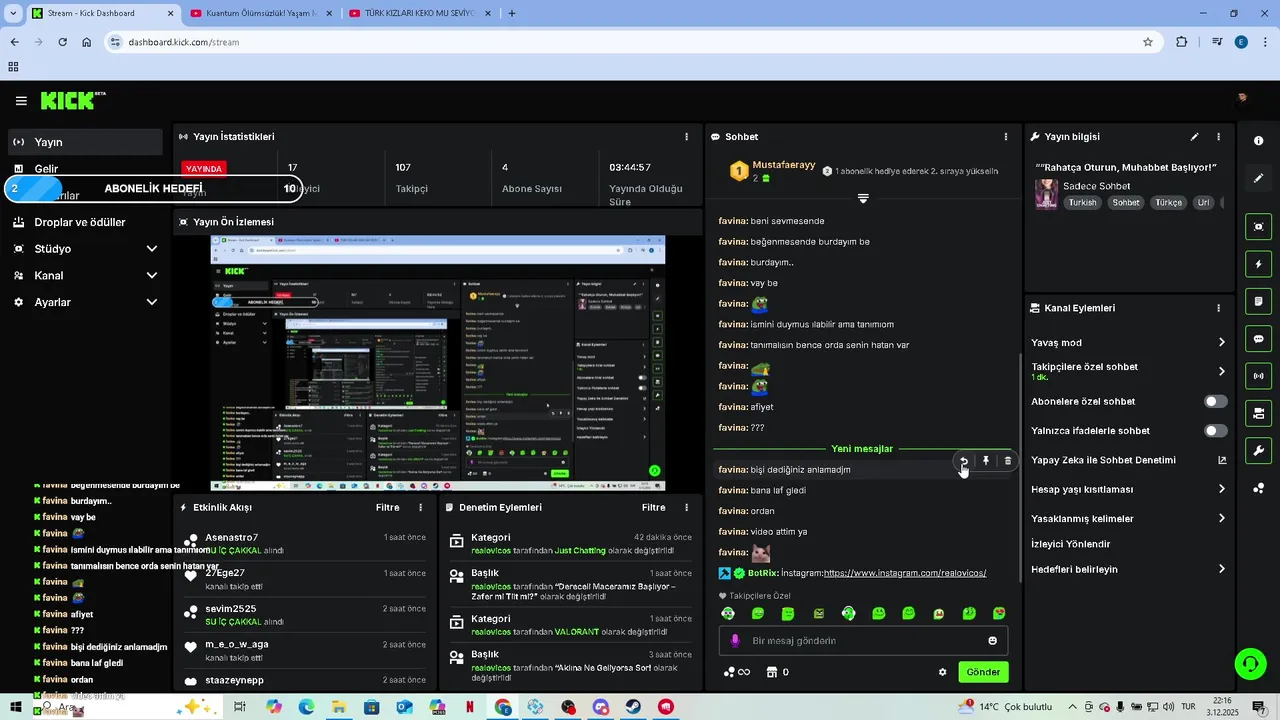This screenshot has width=1280, height=720.
Task: Open Yasaklanmış kelimeler arrow
Action: [1221, 518]
